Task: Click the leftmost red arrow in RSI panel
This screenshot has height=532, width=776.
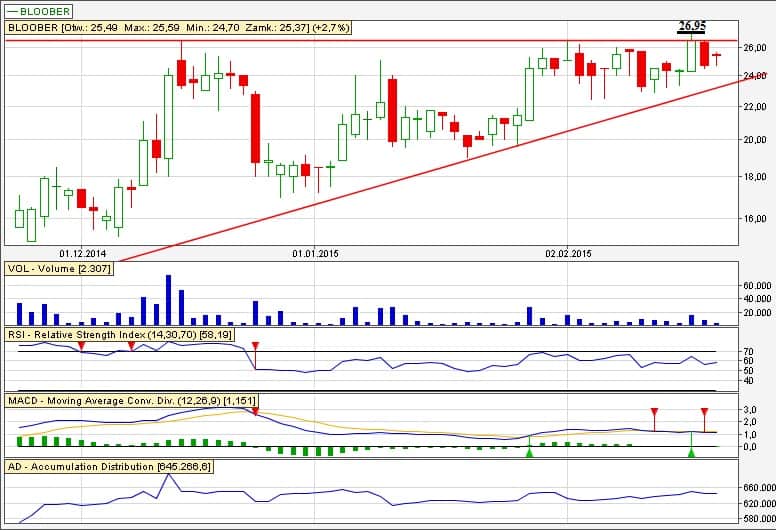Action: (x=81, y=346)
